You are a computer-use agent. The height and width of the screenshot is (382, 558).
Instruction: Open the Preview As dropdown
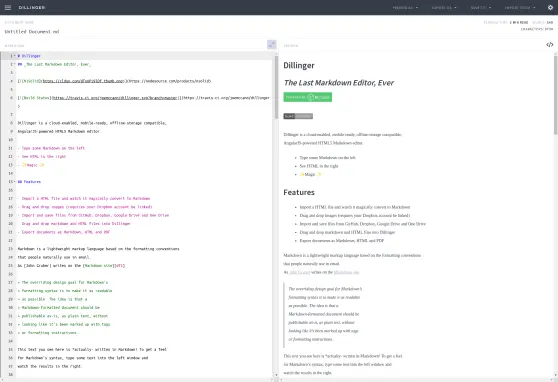point(405,7)
